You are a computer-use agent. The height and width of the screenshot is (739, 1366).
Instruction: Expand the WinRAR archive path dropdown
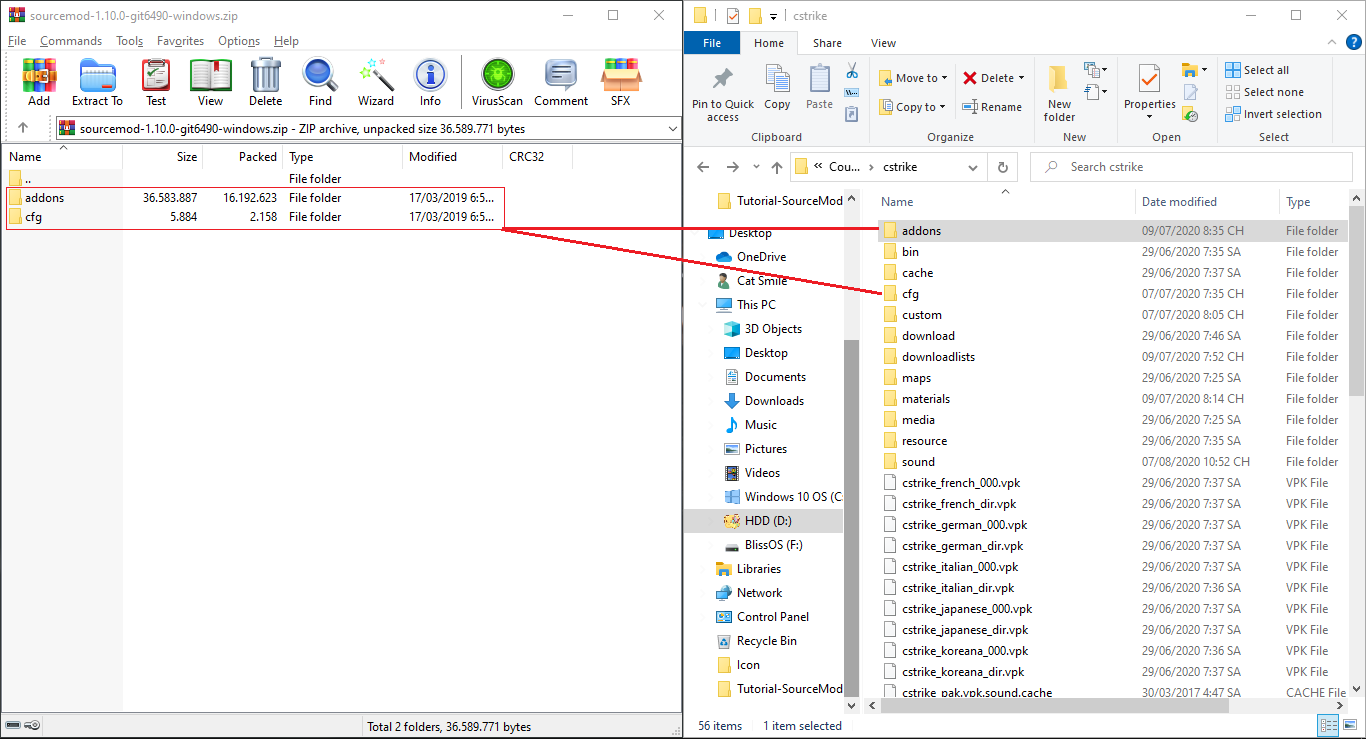click(x=671, y=128)
